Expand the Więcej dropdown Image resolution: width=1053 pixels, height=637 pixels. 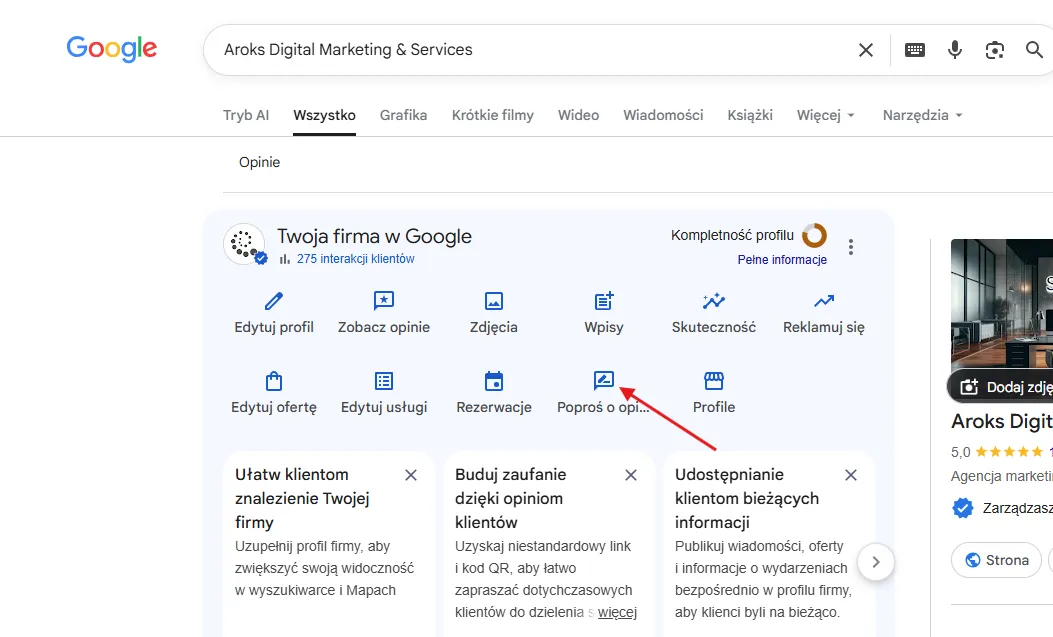point(825,115)
